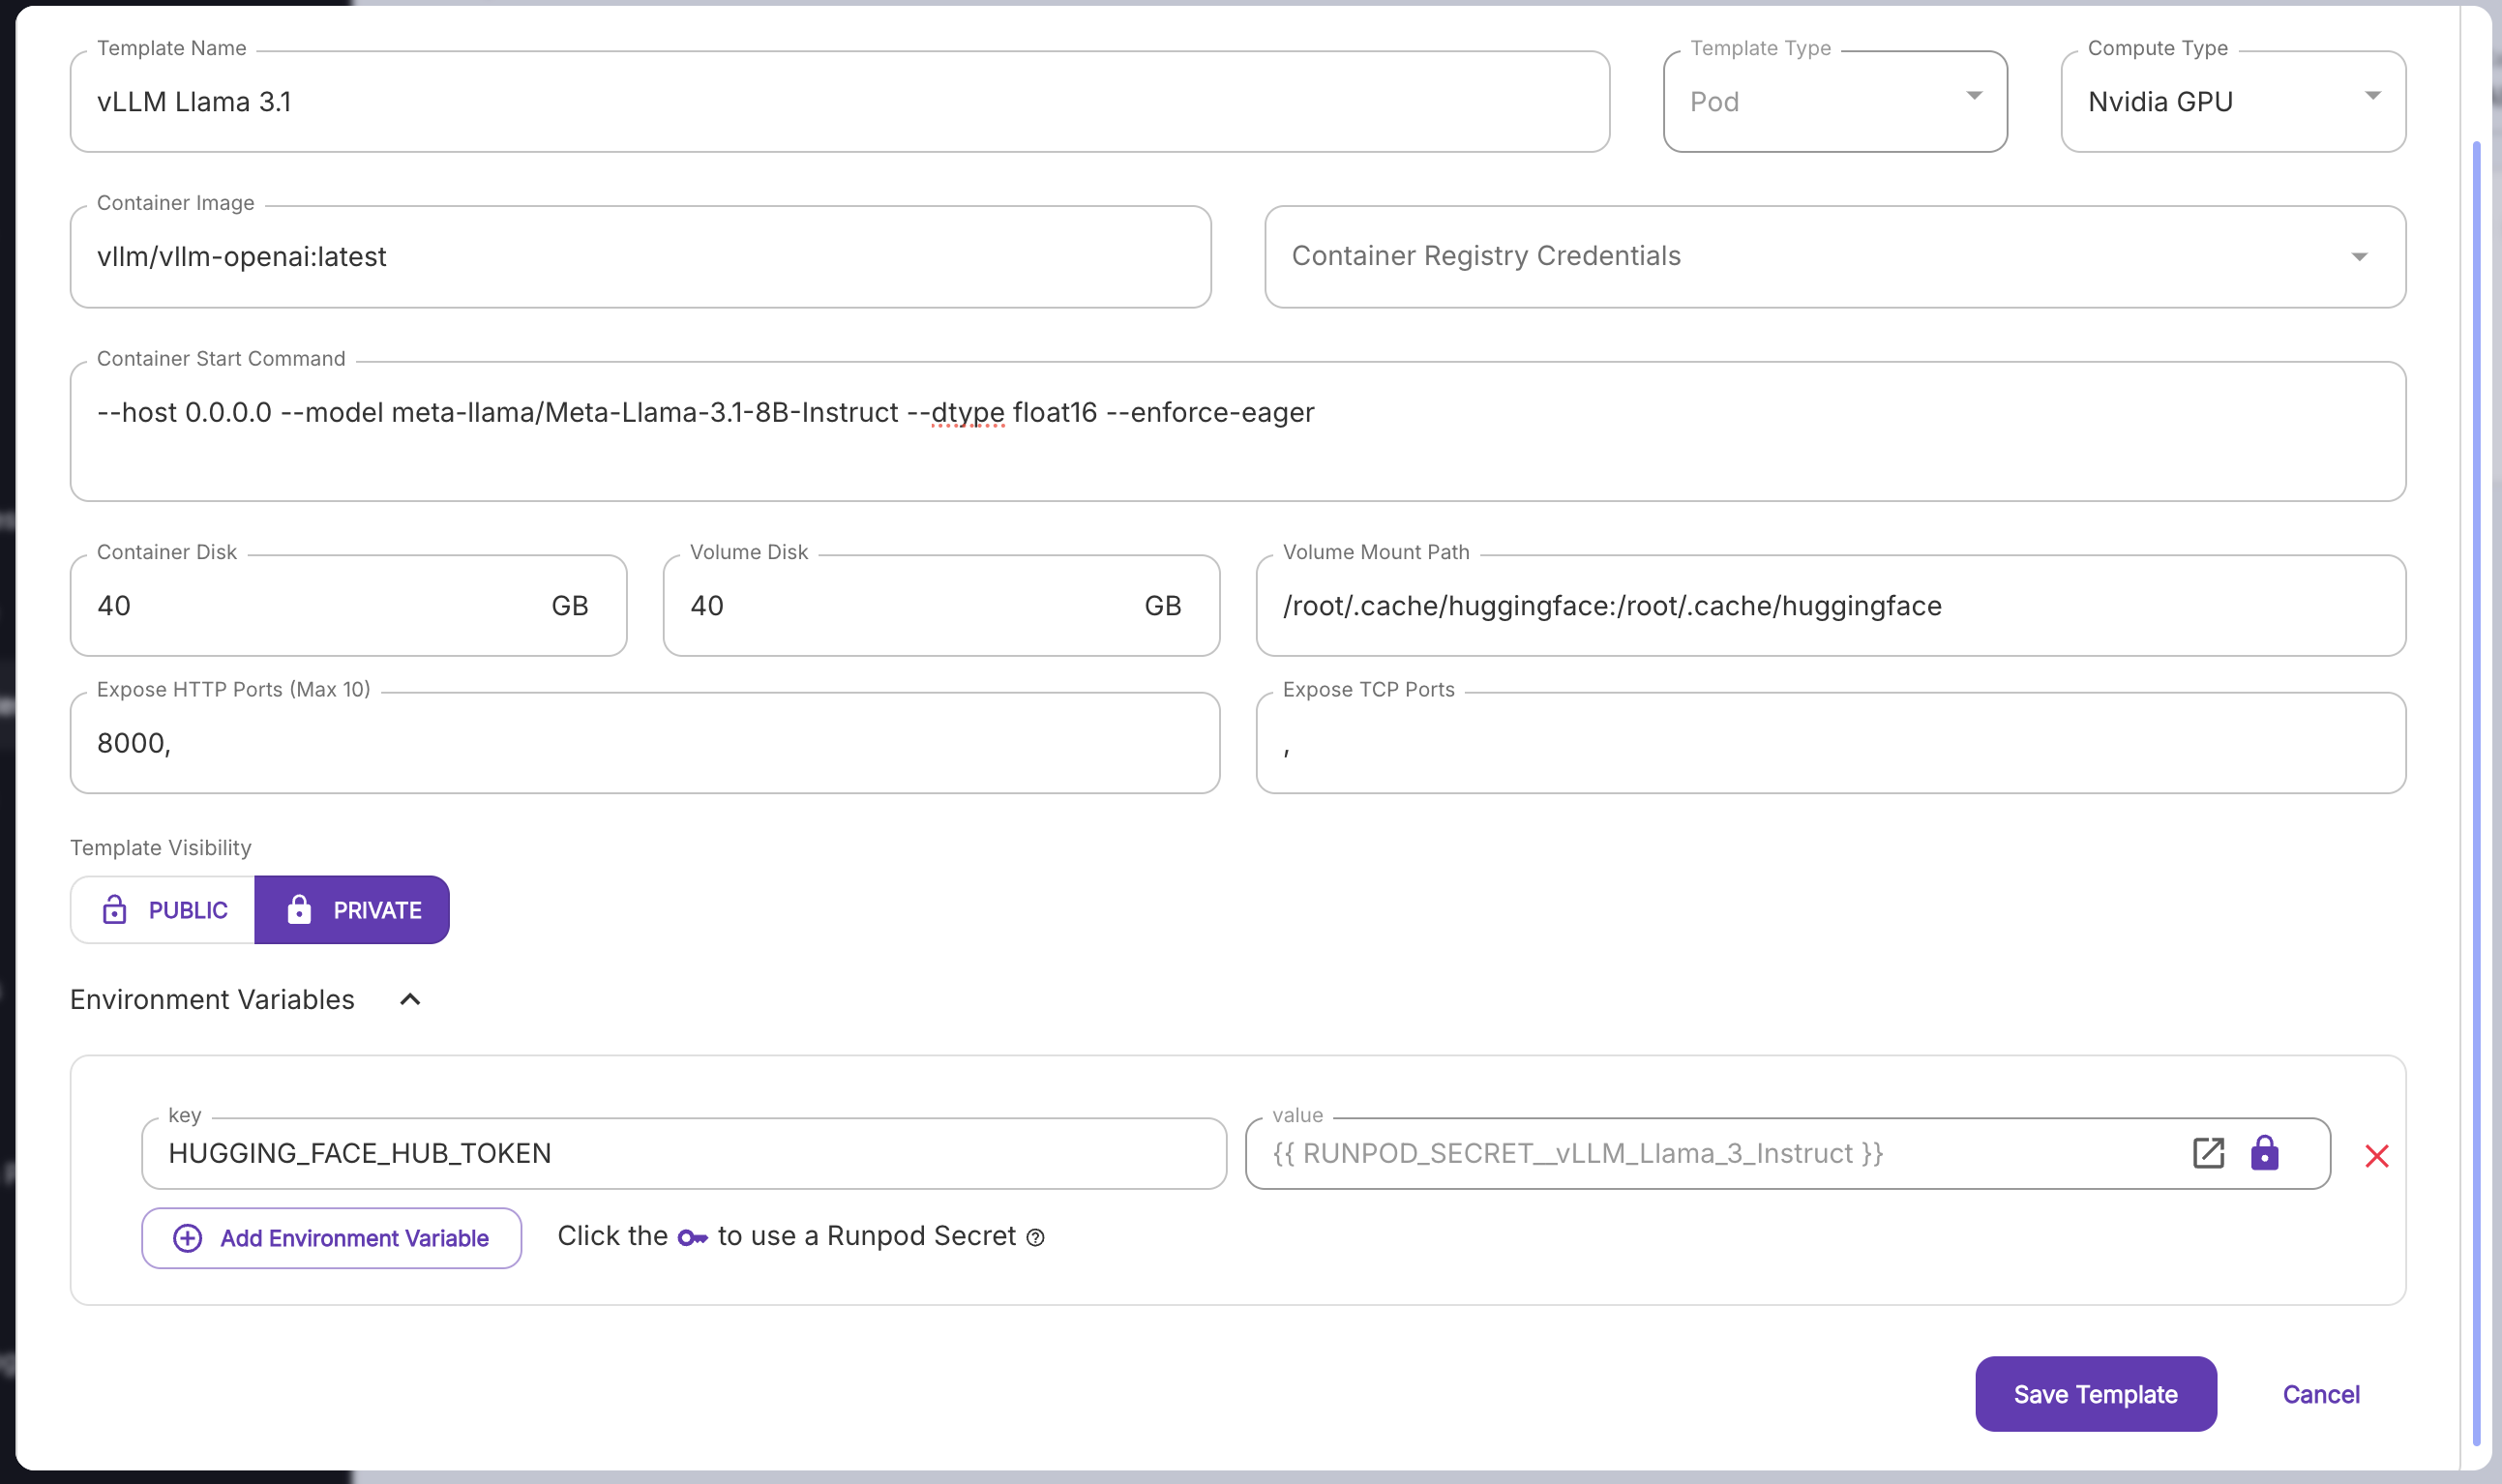Click the Volume Mount Path field
Viewport: 2502px width, 1484px height.
tap(1830, 606)
